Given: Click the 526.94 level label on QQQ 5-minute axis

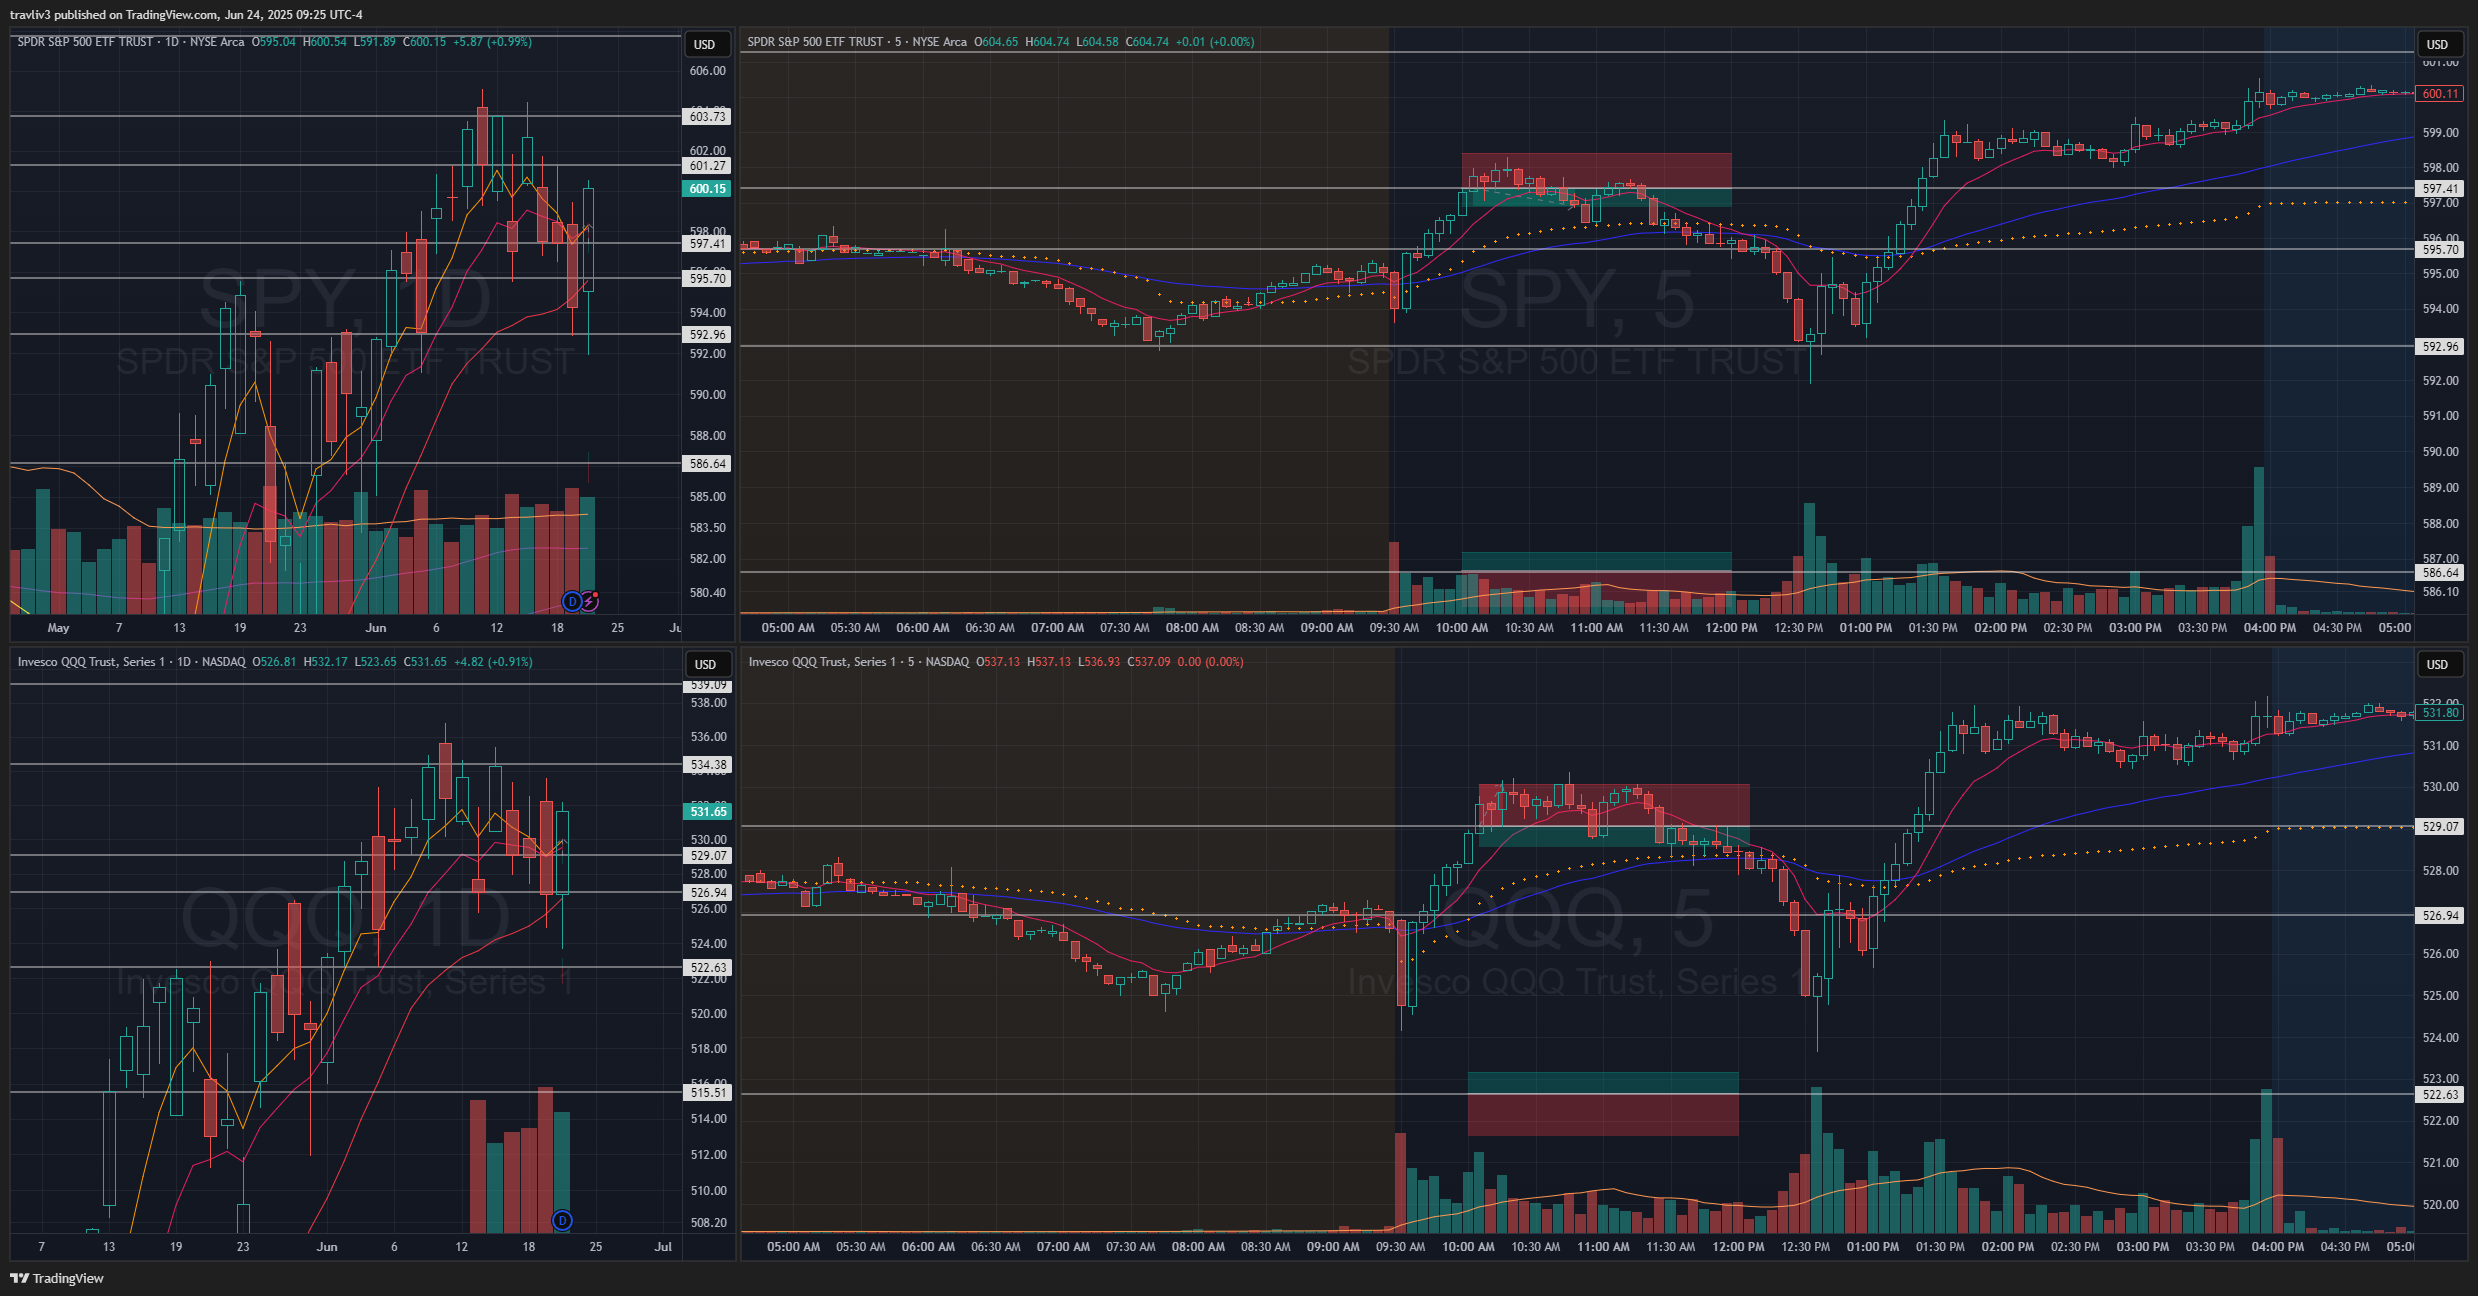Looking at the screenshot, I should (2440, 916).
